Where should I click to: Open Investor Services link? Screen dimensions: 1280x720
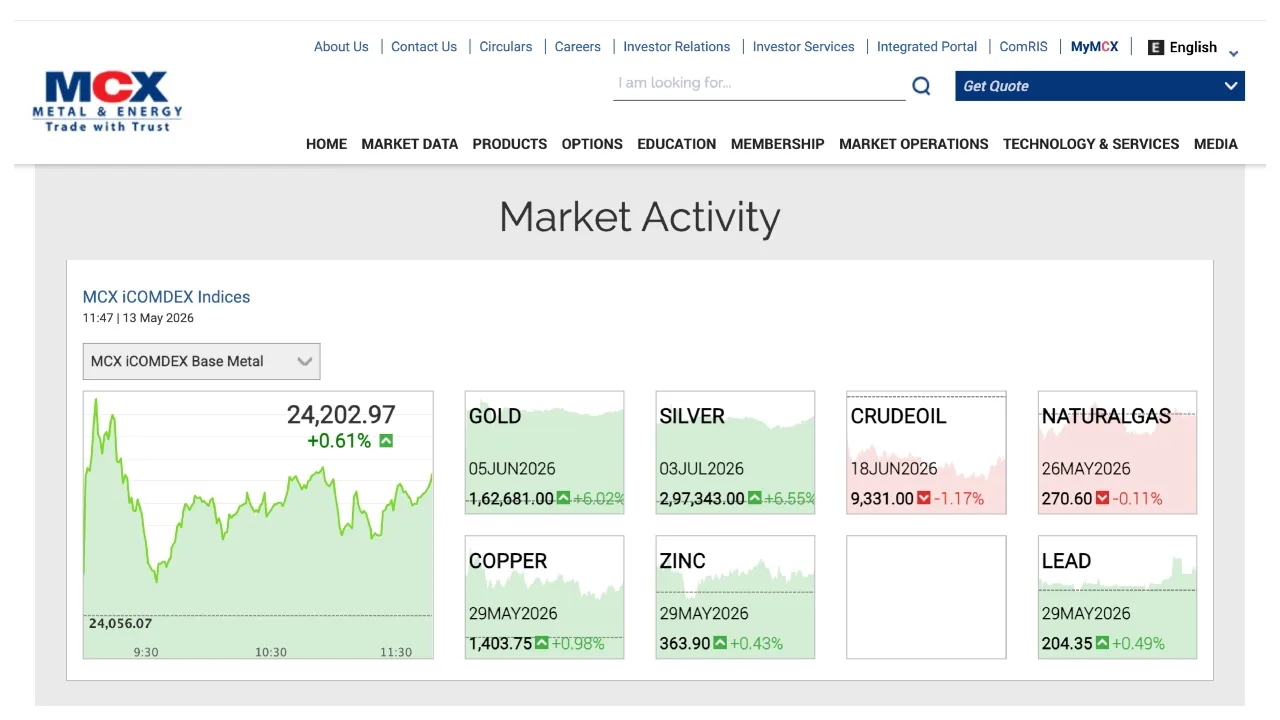[x=804, y=47]
